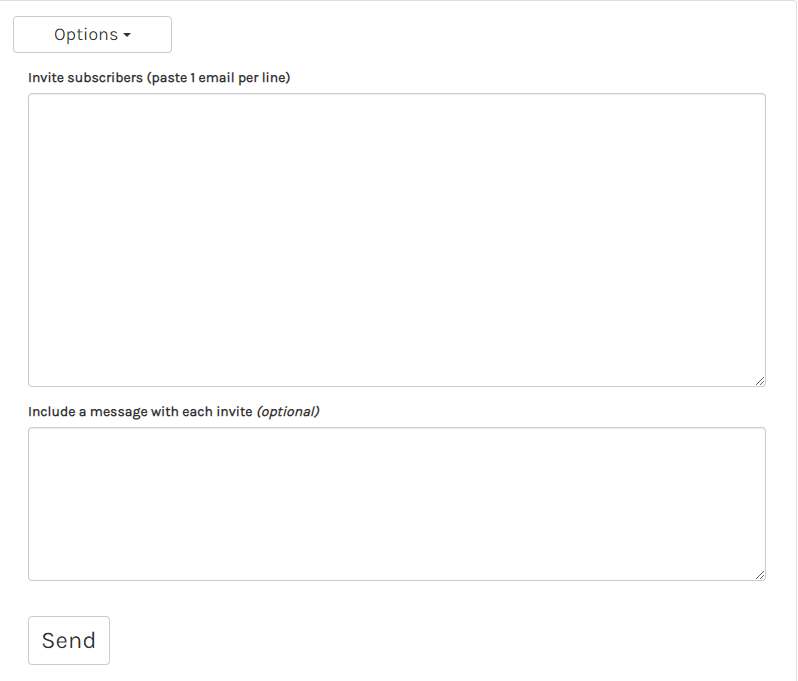Click the word 'Send' on the button

click(x=69, y=641)
